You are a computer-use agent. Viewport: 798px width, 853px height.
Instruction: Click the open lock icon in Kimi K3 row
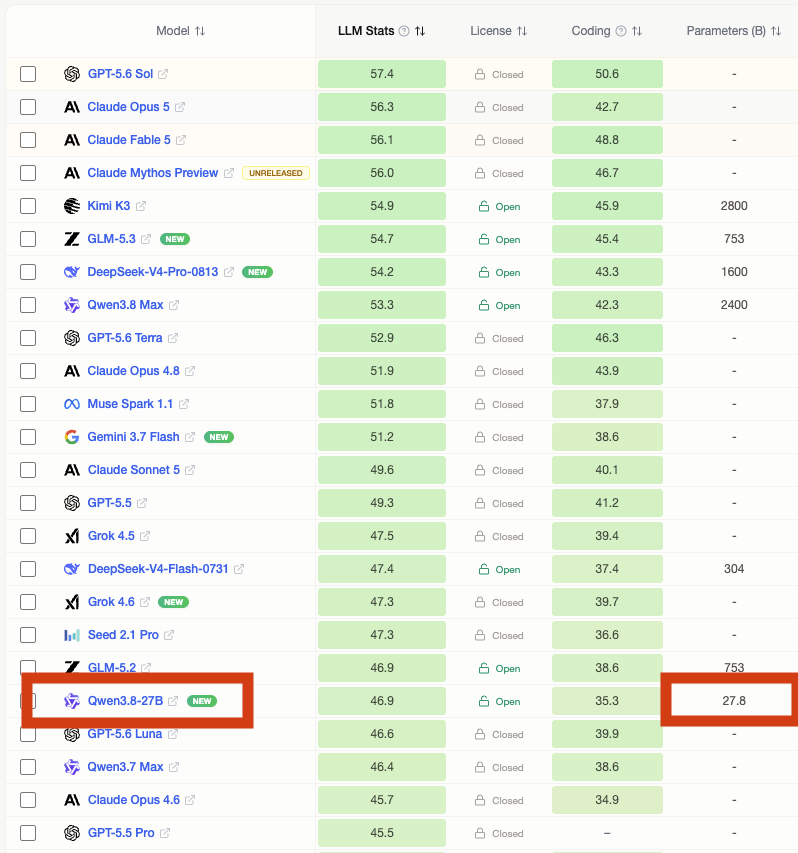click(x=484, y=206)
